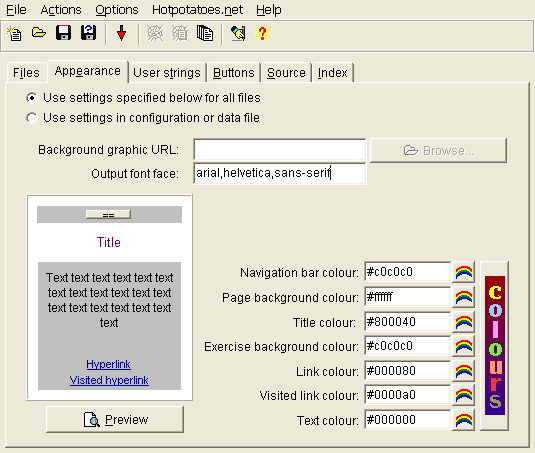This screenshot has width=535, height=453.
Task: Click the Link colour hex field
Action: pyautogui.click(x=407, y=371)
